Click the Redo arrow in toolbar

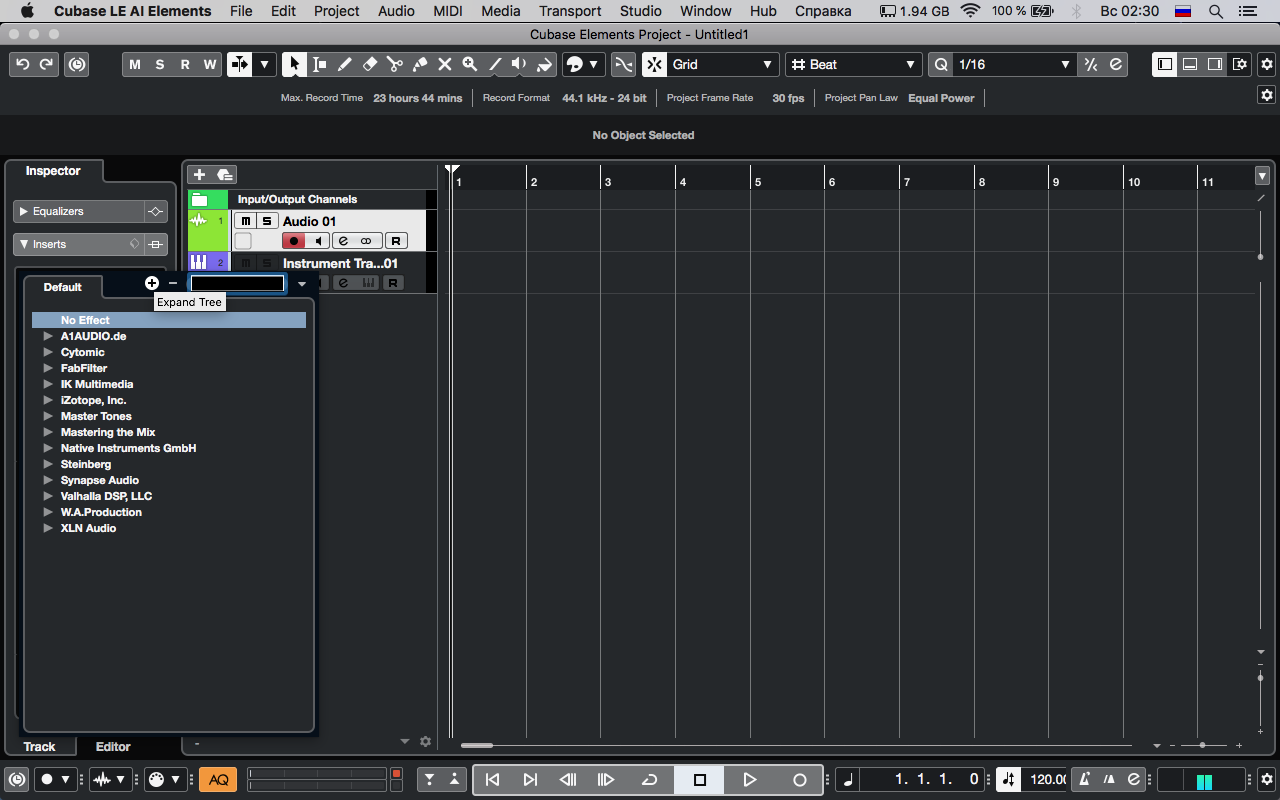tap(46, 64)
